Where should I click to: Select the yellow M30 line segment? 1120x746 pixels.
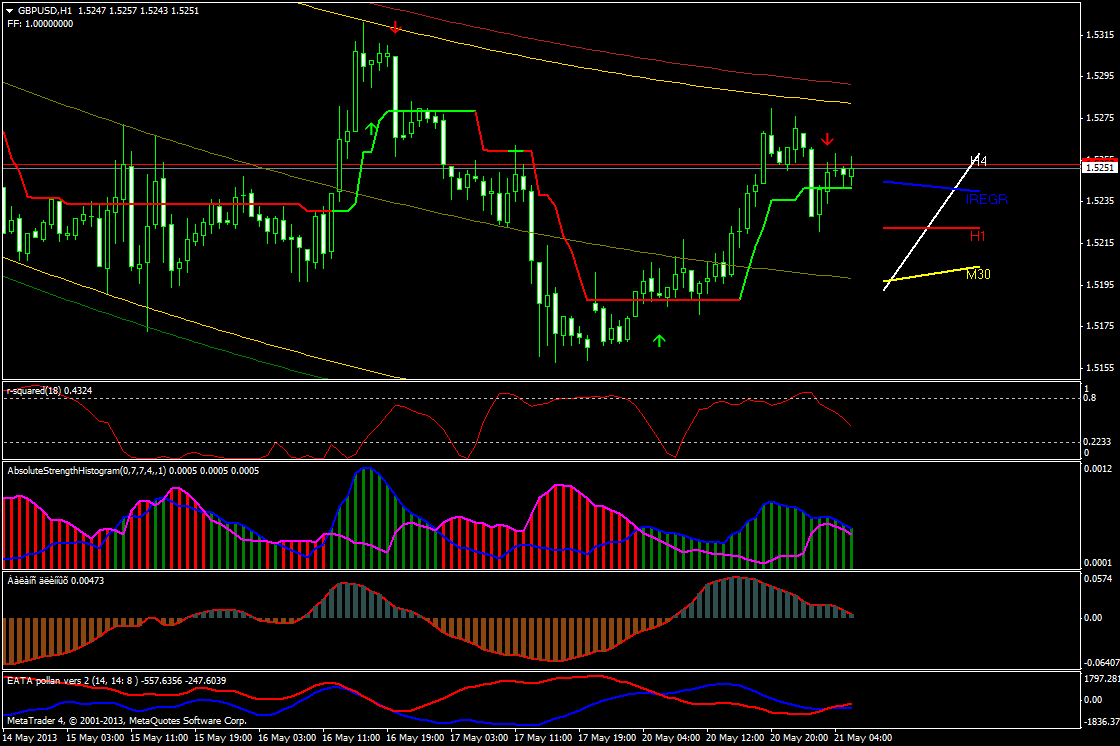coord(931,274)
